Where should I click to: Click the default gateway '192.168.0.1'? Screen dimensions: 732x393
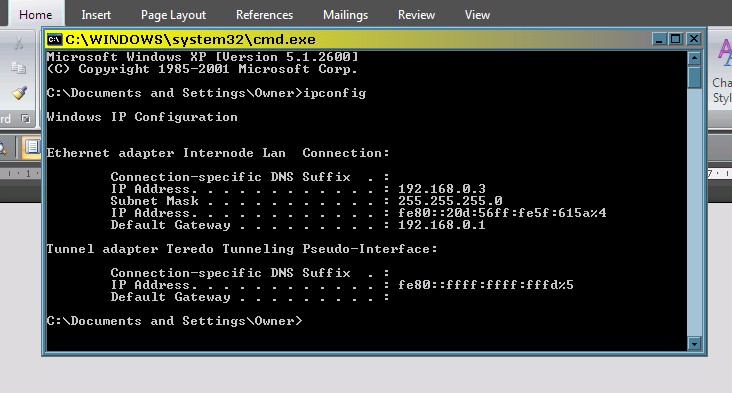pyautogui.click(x=442, y=225)
